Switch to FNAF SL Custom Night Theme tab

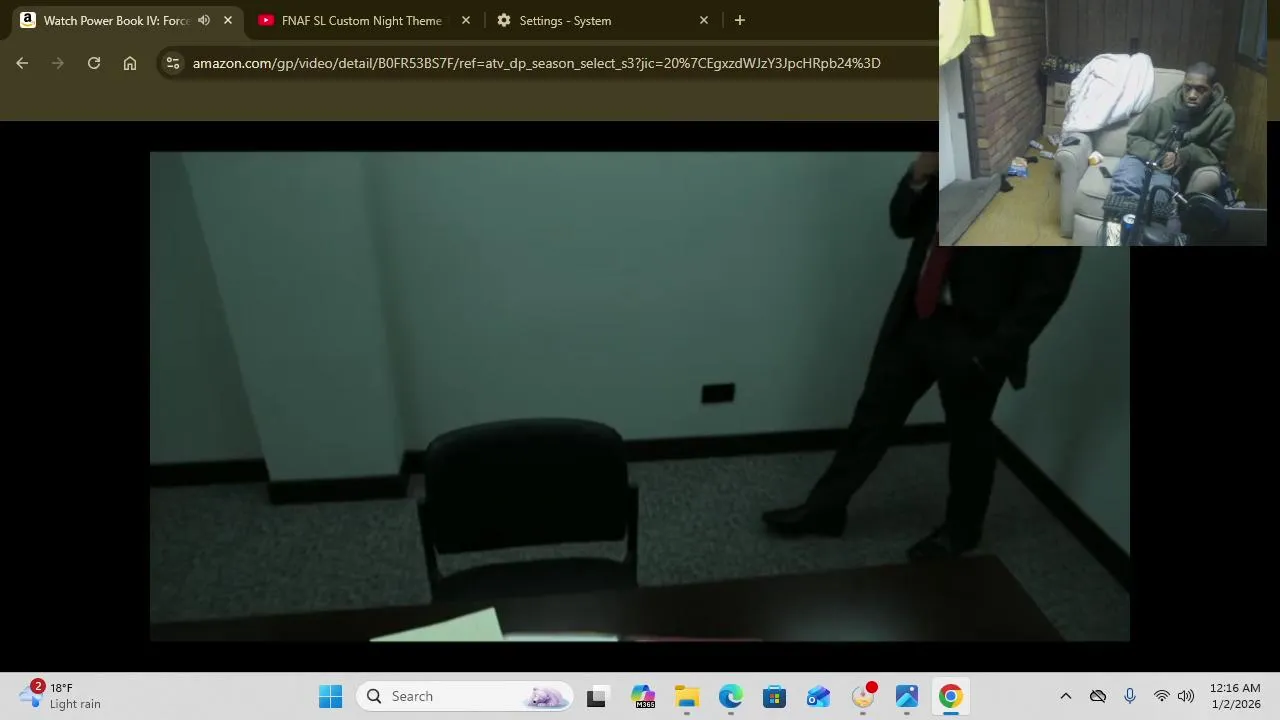pos(361,20)
